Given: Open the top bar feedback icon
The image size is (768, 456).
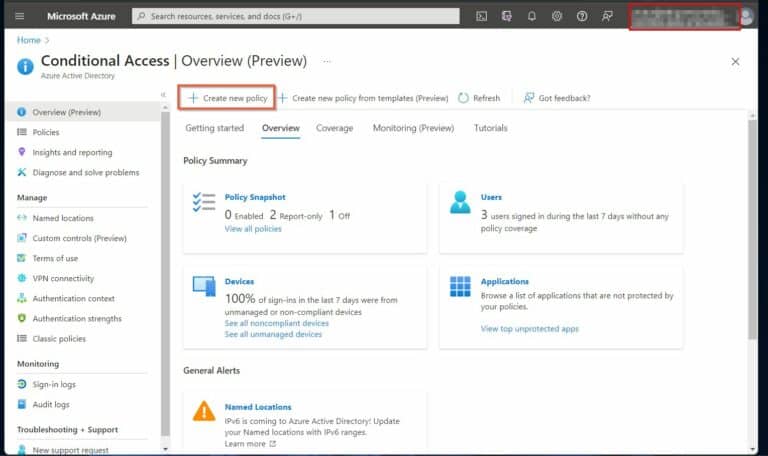Looking at the screenshot, I should tap(607, 16).
